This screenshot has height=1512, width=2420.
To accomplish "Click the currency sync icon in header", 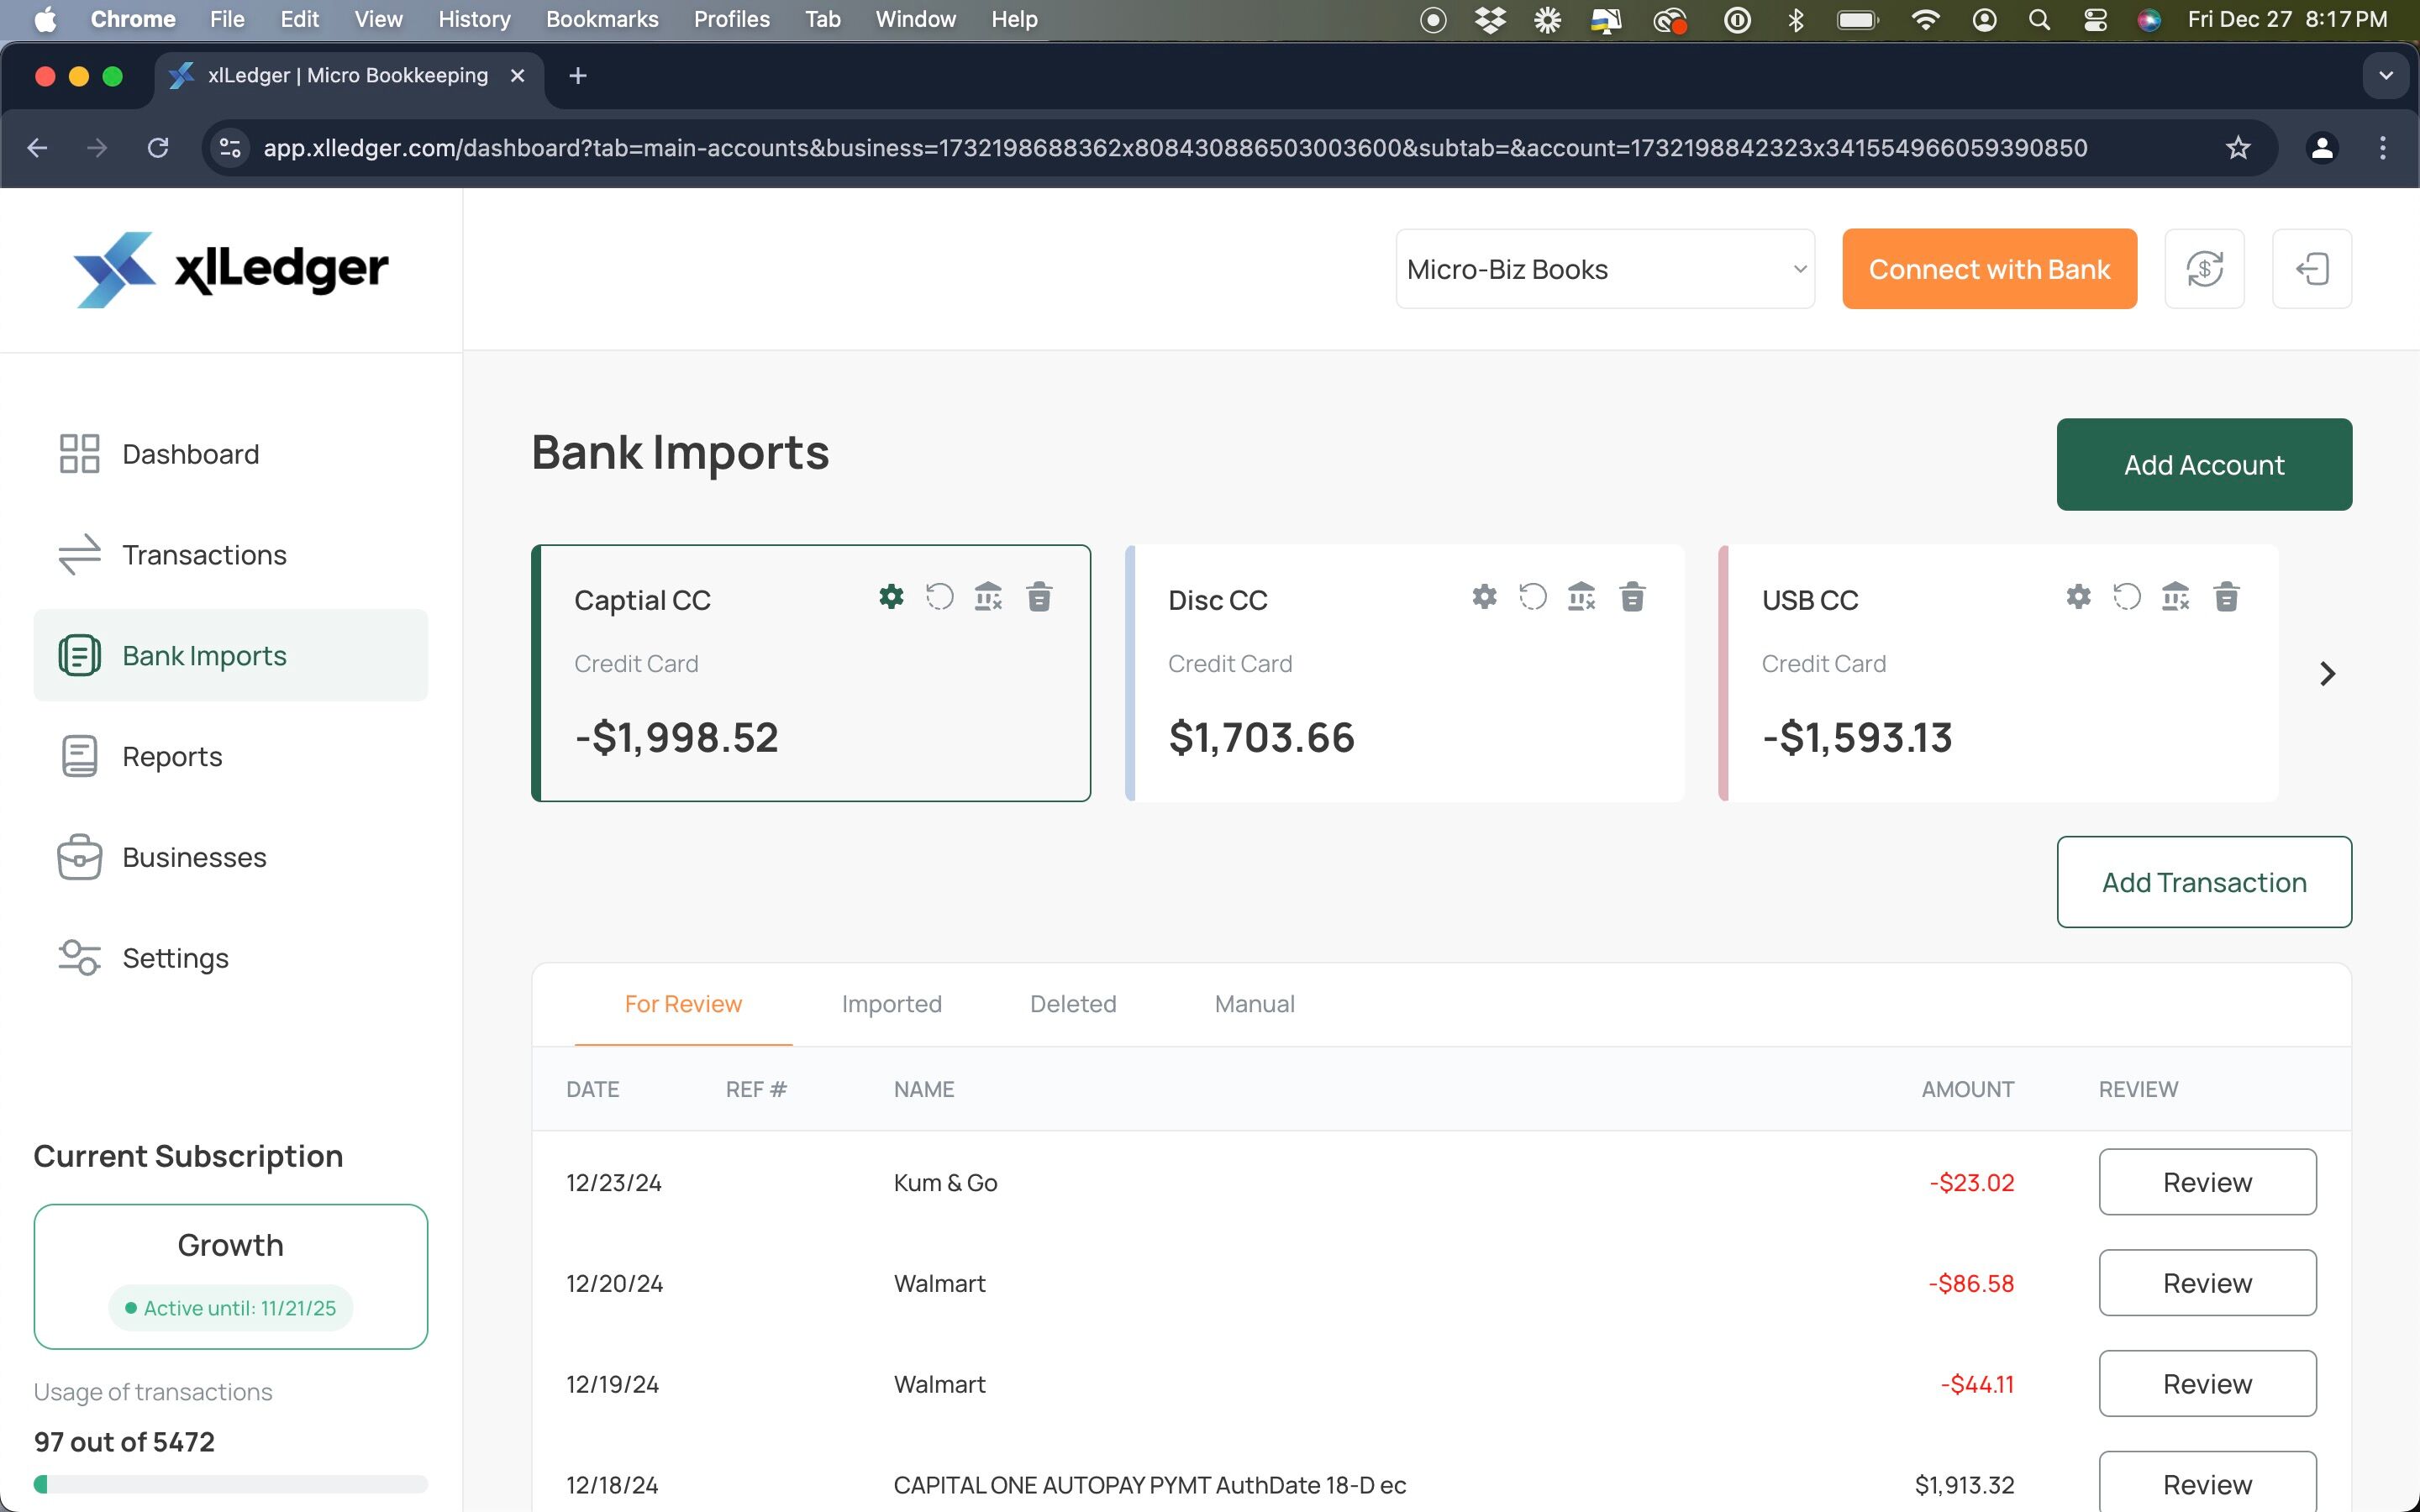I will pyautogui.click(x=2204, y=269).
